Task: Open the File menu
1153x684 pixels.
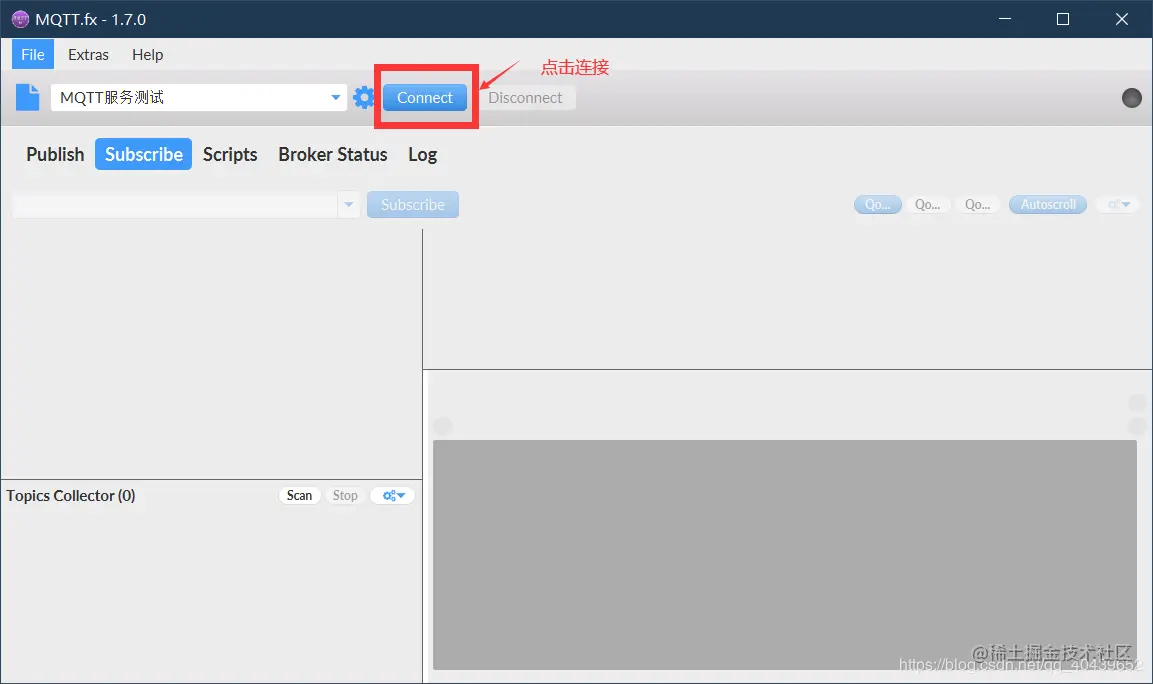Action: 32,54
